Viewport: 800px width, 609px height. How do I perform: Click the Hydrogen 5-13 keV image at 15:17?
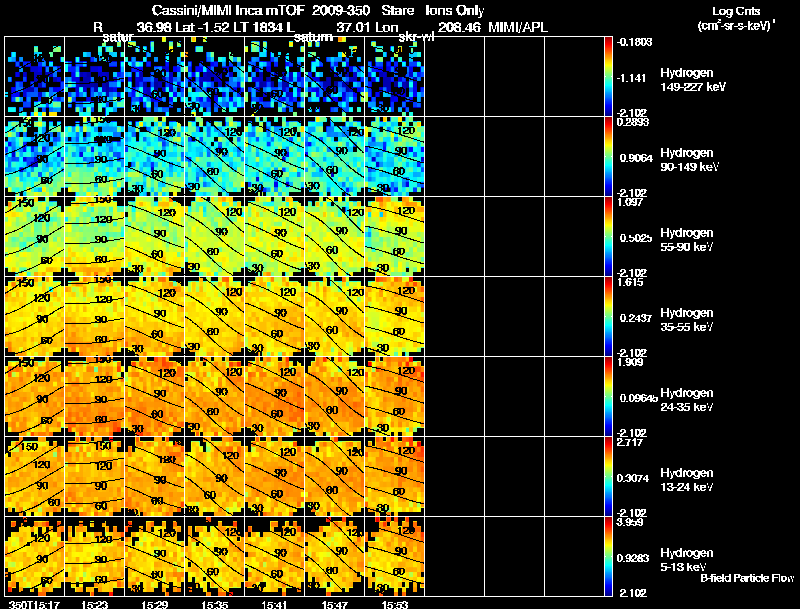35,556
